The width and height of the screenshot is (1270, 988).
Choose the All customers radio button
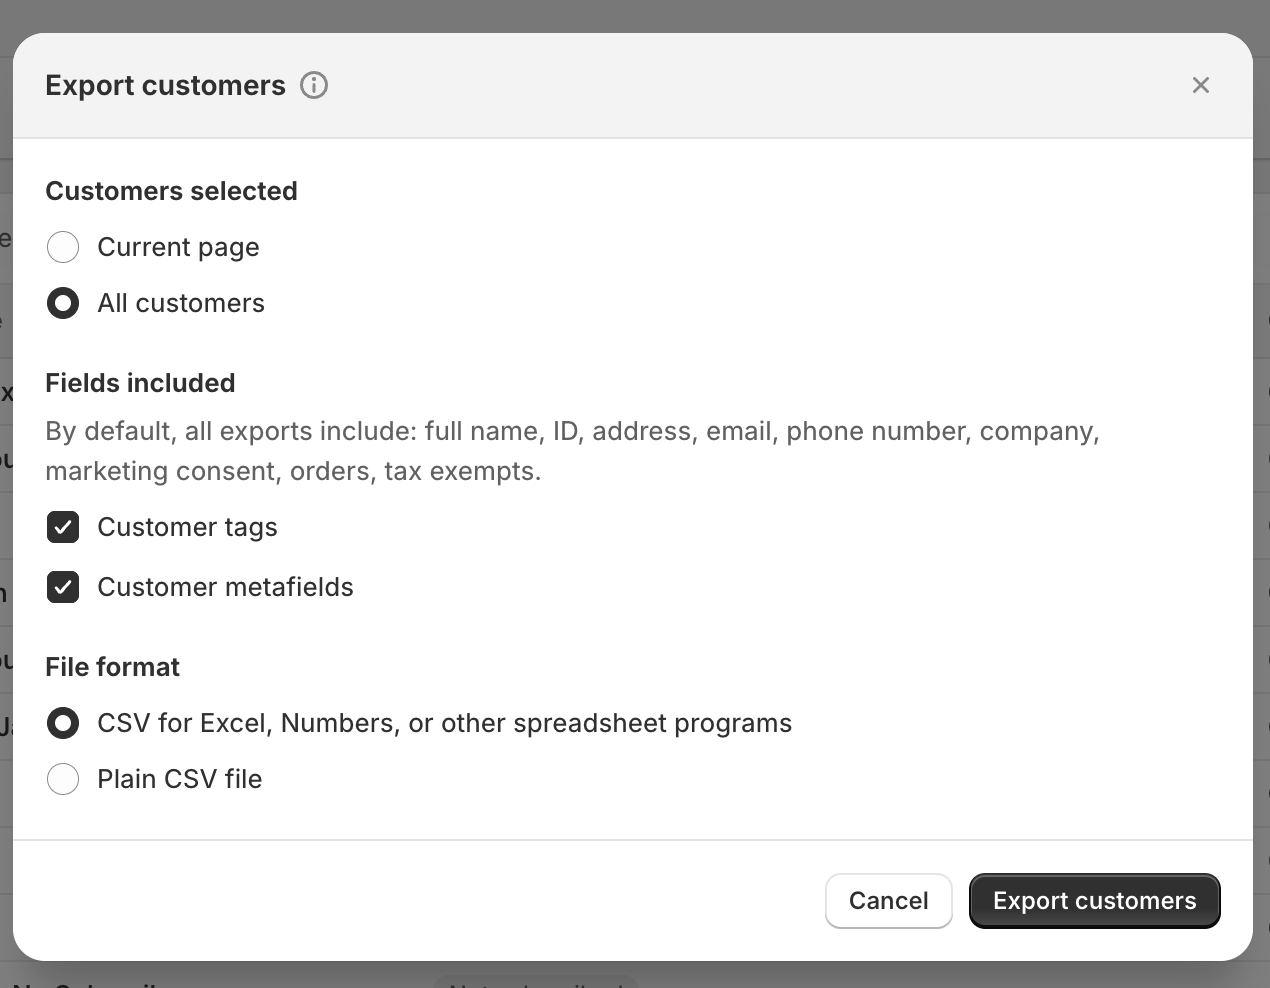63,303
